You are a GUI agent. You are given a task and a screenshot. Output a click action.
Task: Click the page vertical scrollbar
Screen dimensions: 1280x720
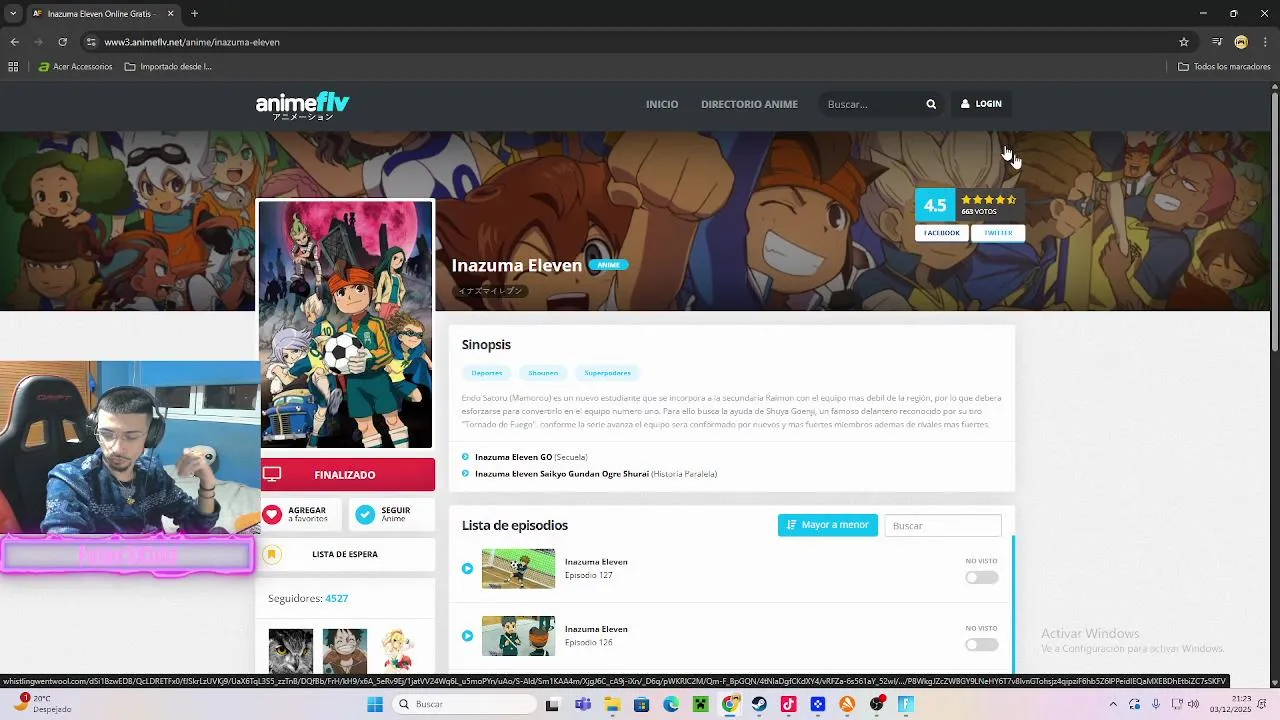[1274, 220]
